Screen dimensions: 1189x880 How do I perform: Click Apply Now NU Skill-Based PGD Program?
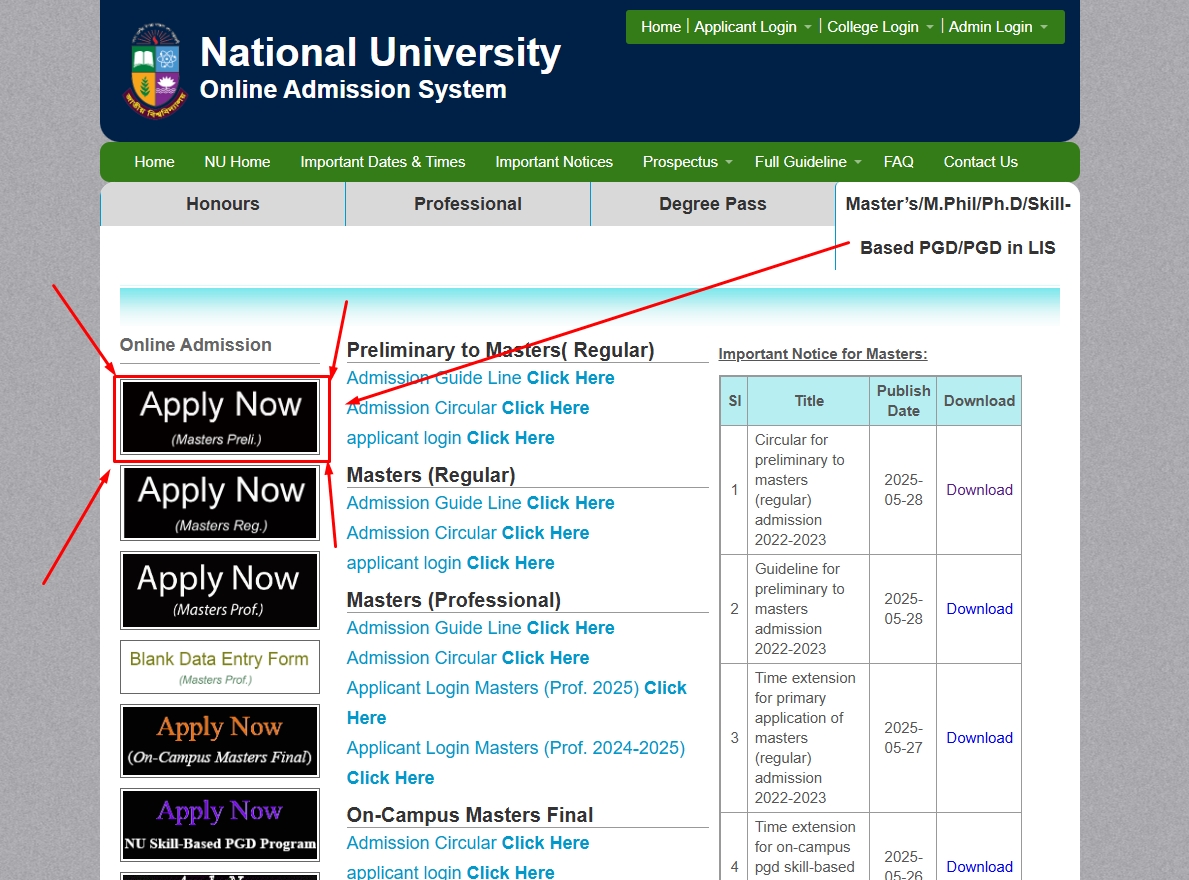click(x=220, y=825)
